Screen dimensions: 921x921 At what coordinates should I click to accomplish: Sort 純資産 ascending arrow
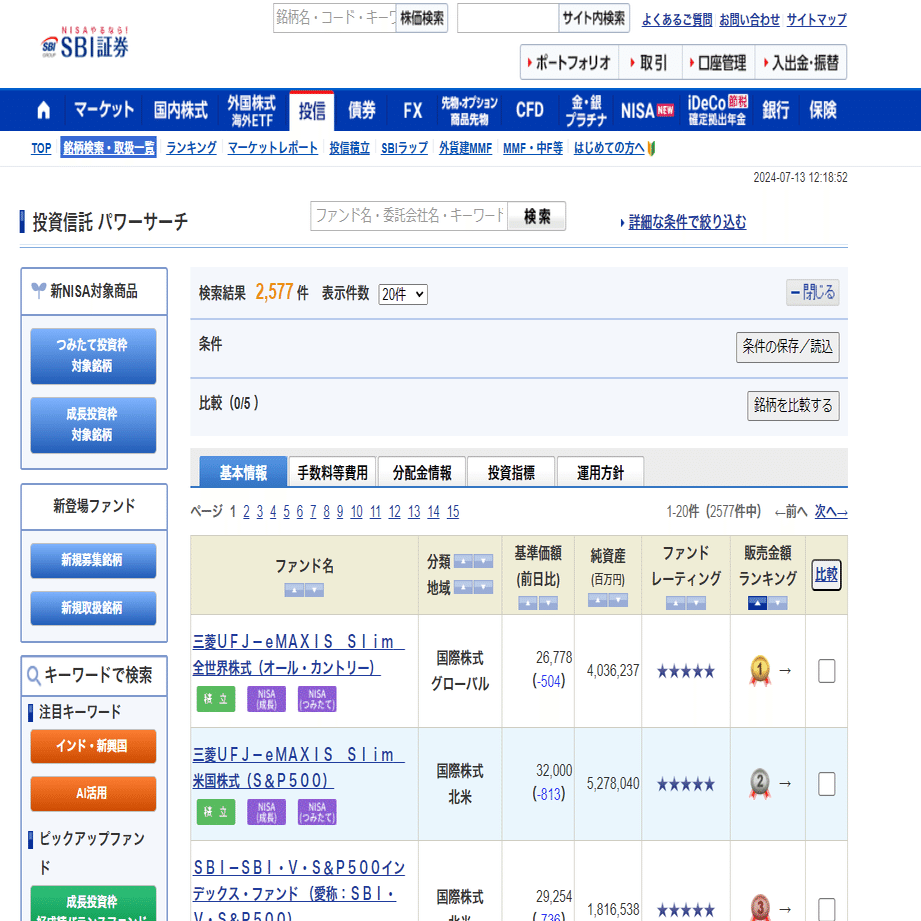597,600
